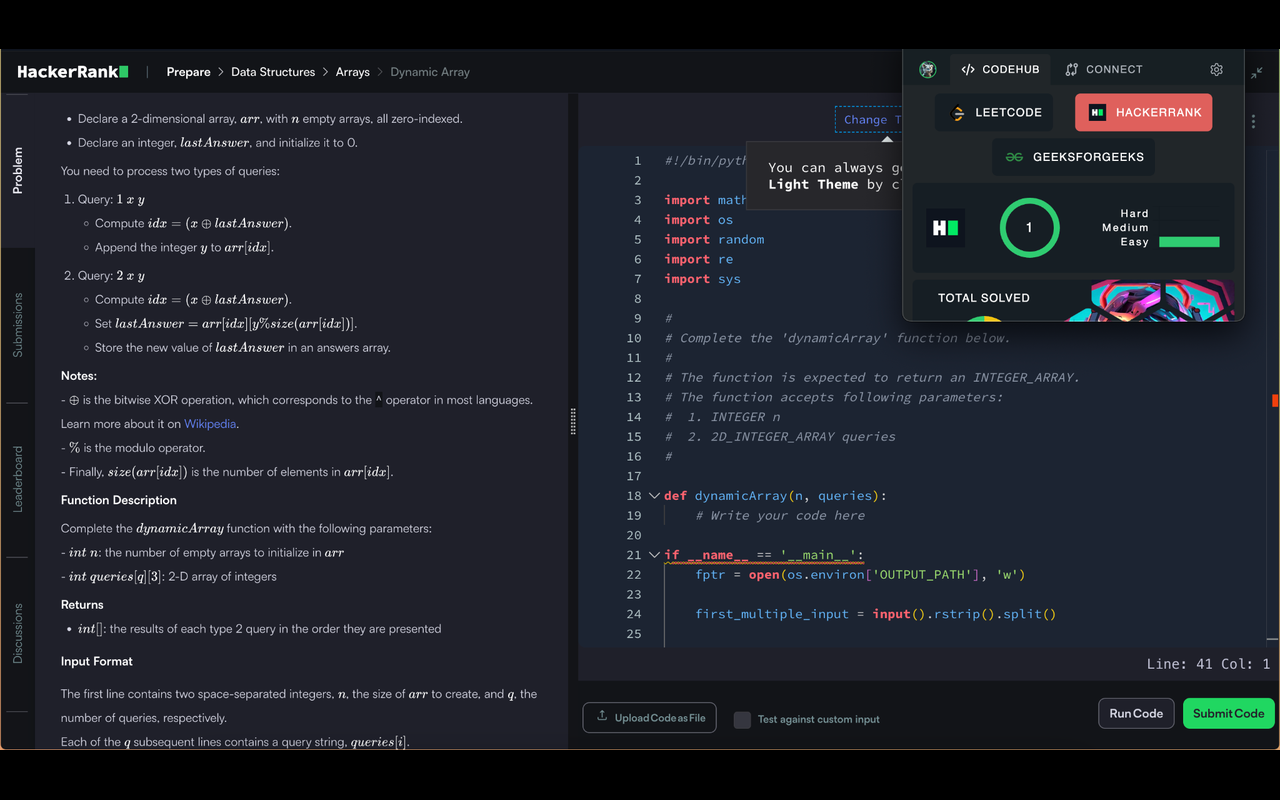Click the TOTAL SOLVED card heading

[984, 298]
